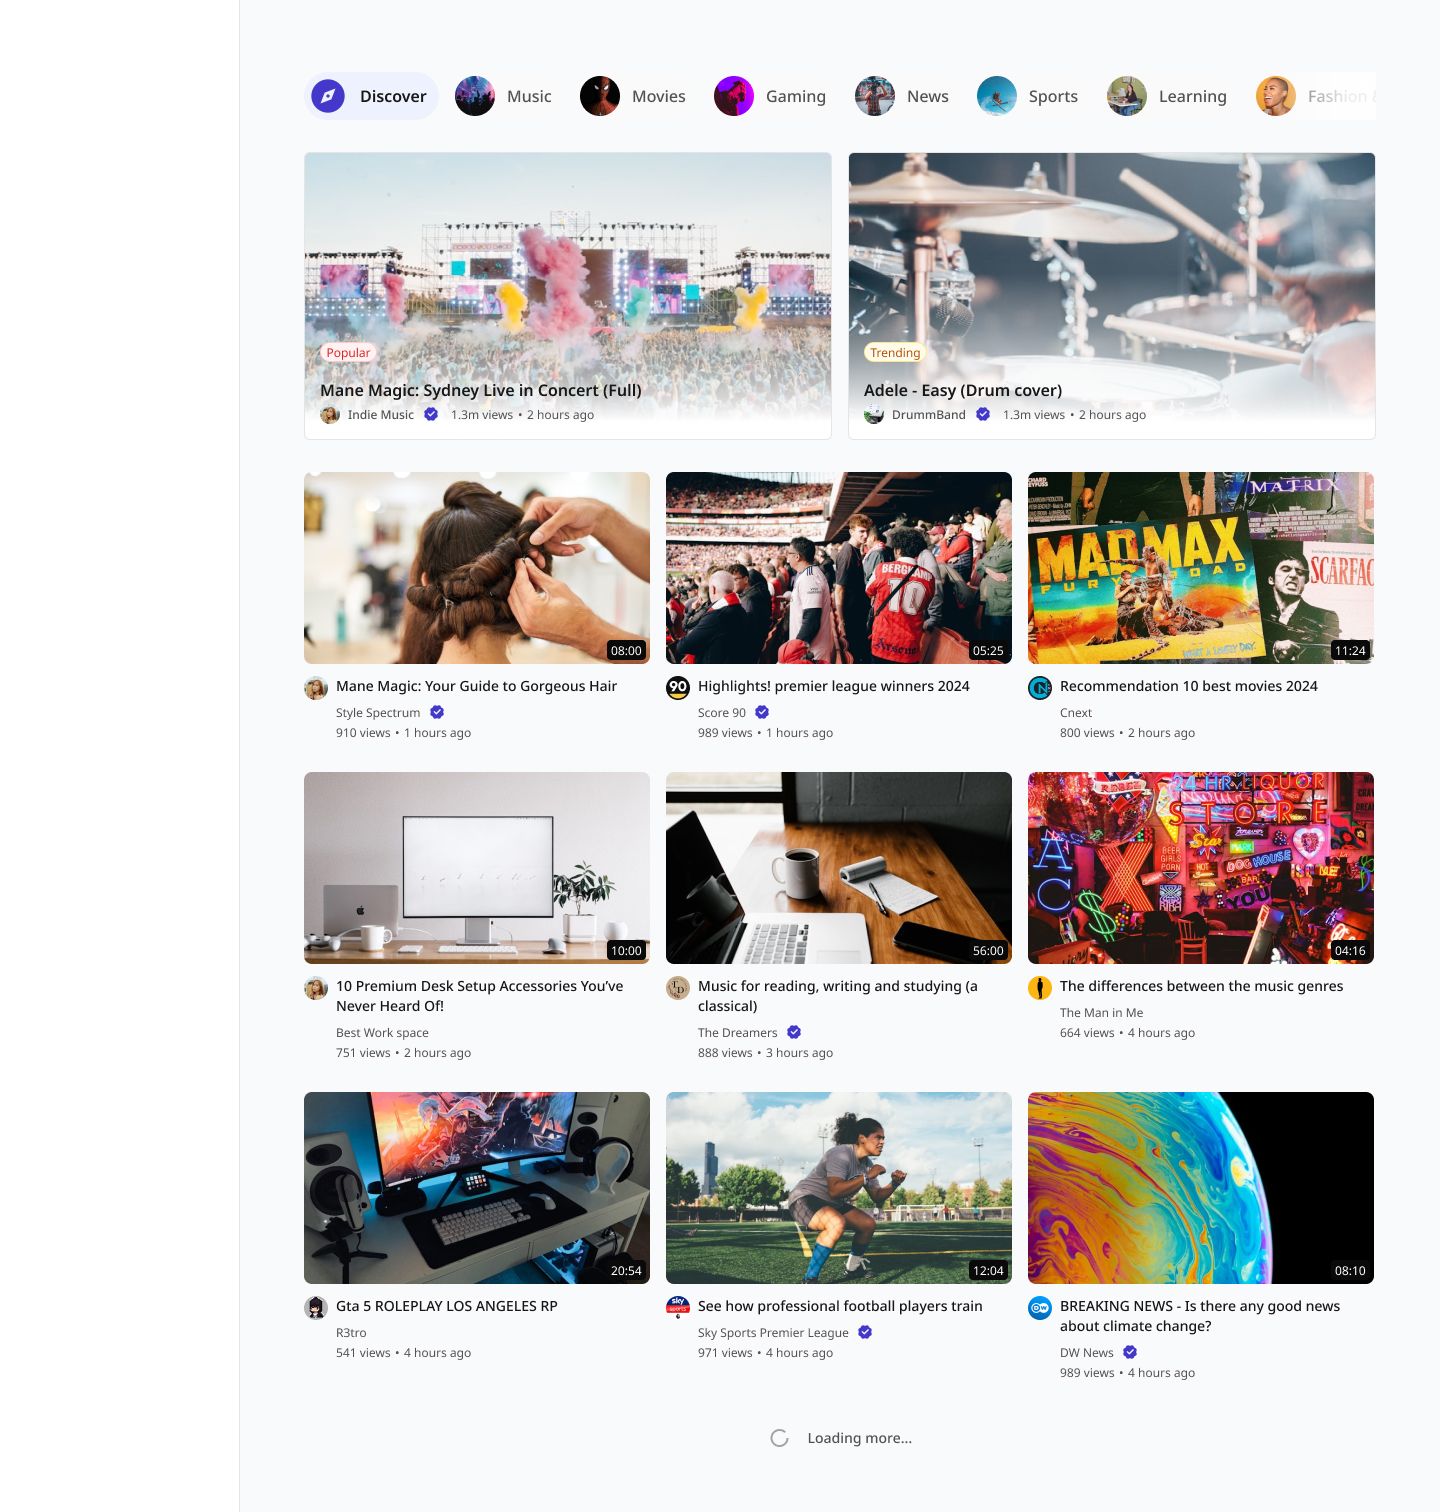Screen dimensions: 1440x1512
Task: Open the Style Spectrum channel avatar
Action: click(x=316, y=688)
